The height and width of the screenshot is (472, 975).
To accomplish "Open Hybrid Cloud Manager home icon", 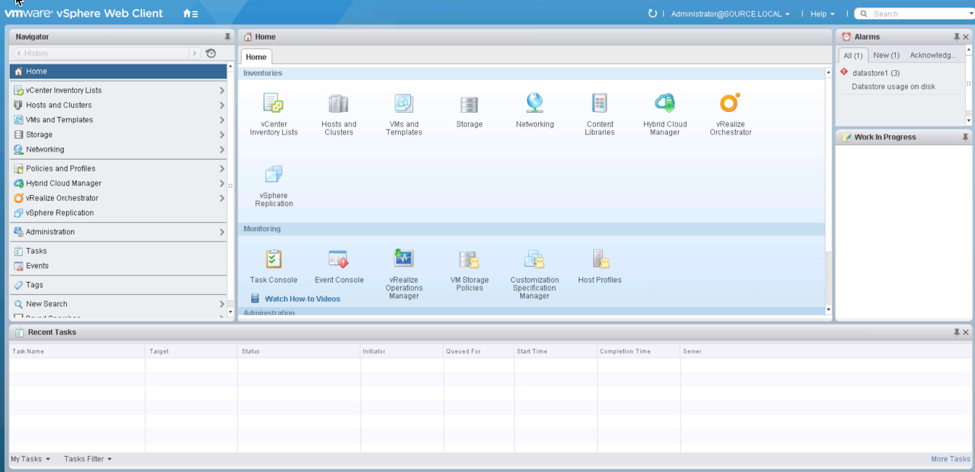I will (665, 103).
